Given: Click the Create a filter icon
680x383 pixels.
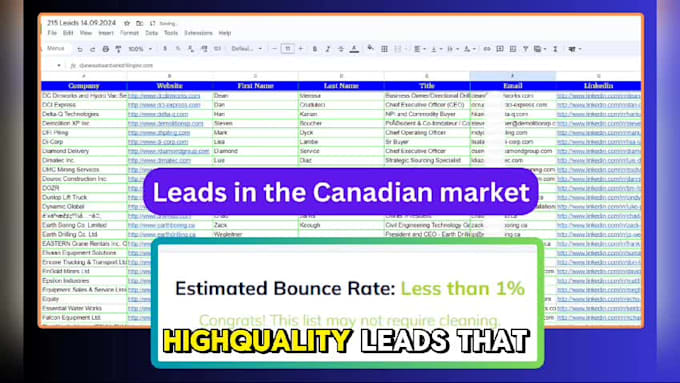Looking at the screenshot, I should click(525, 49).
